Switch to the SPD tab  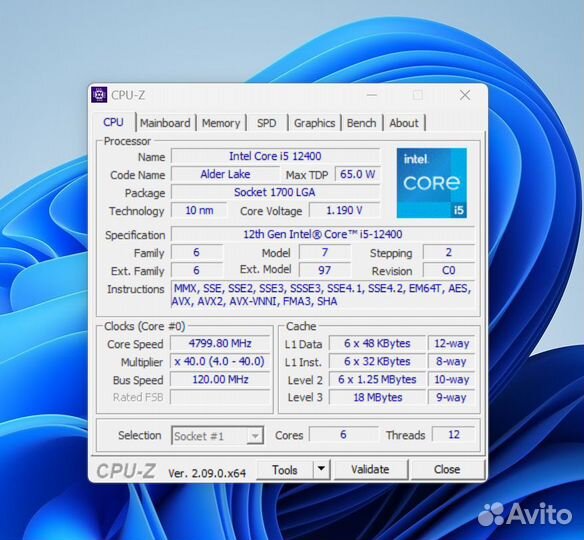click(267, 123)
